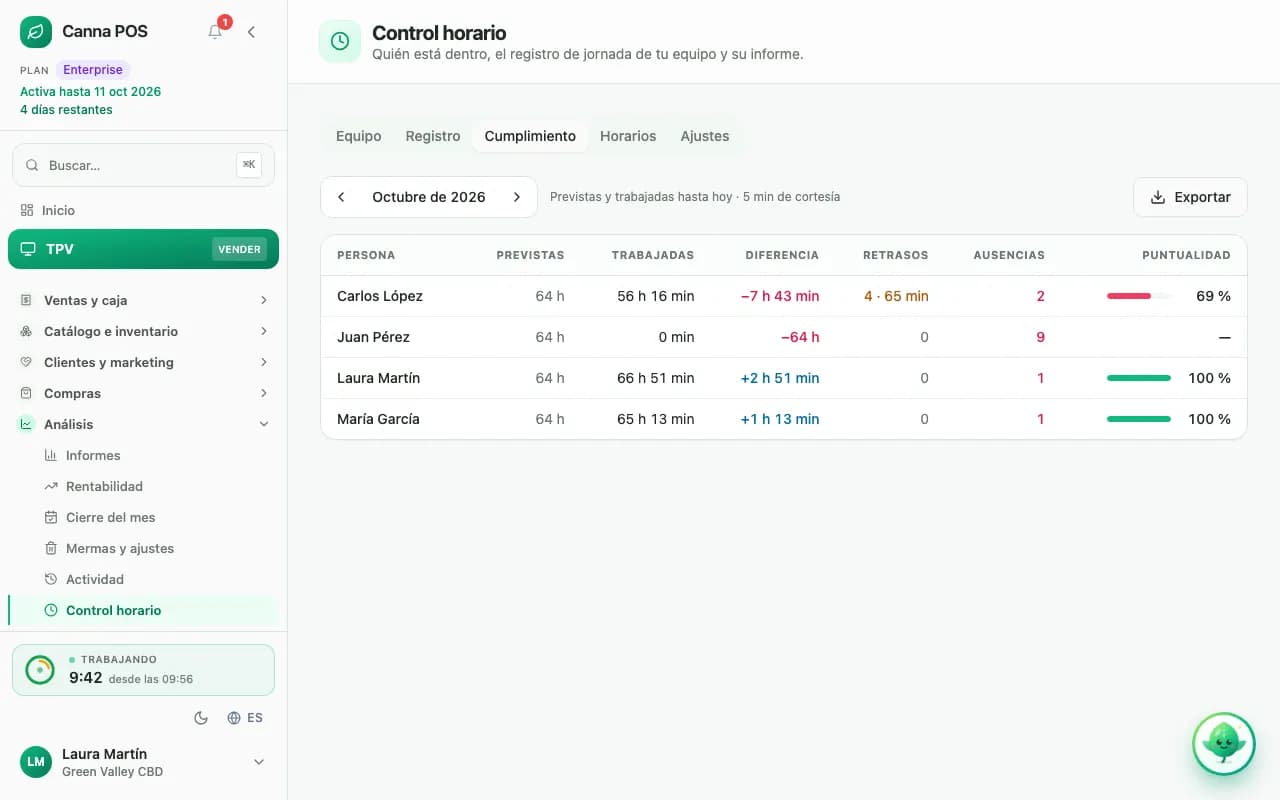Expand Clientes y marketing
The height and width of the screenshot is (800, 1280).
(x=143, y=362)
